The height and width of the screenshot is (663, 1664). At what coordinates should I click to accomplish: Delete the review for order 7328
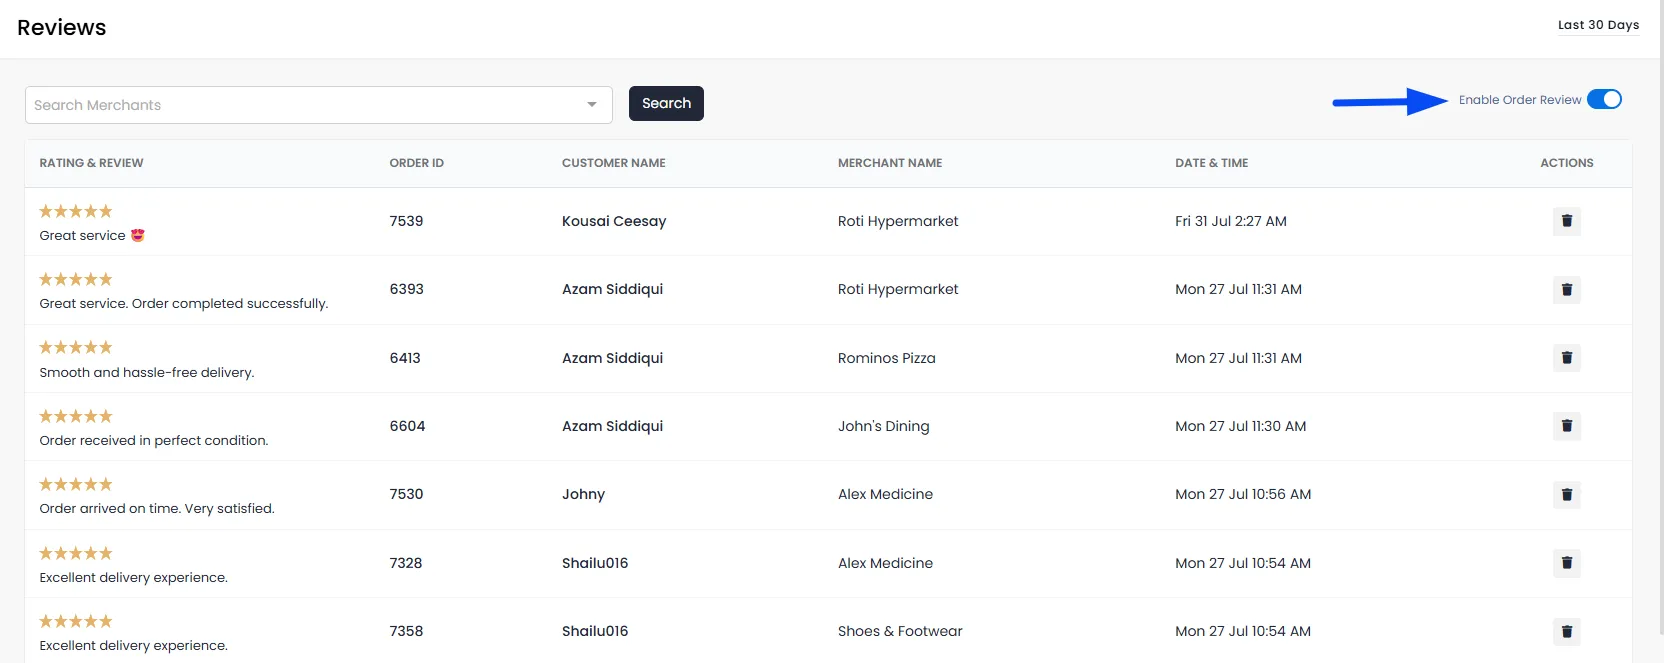click(1567, 563)
